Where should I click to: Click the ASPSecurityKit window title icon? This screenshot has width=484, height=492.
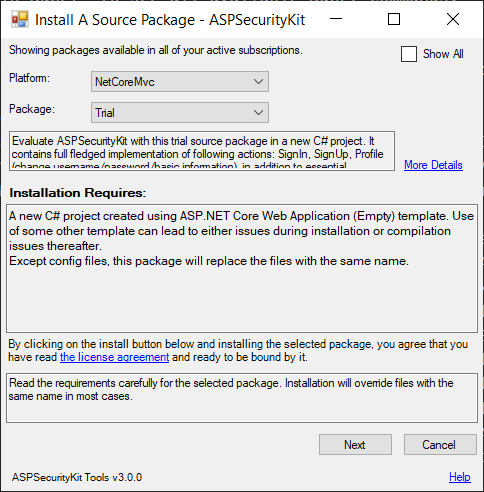pos(20,19)
